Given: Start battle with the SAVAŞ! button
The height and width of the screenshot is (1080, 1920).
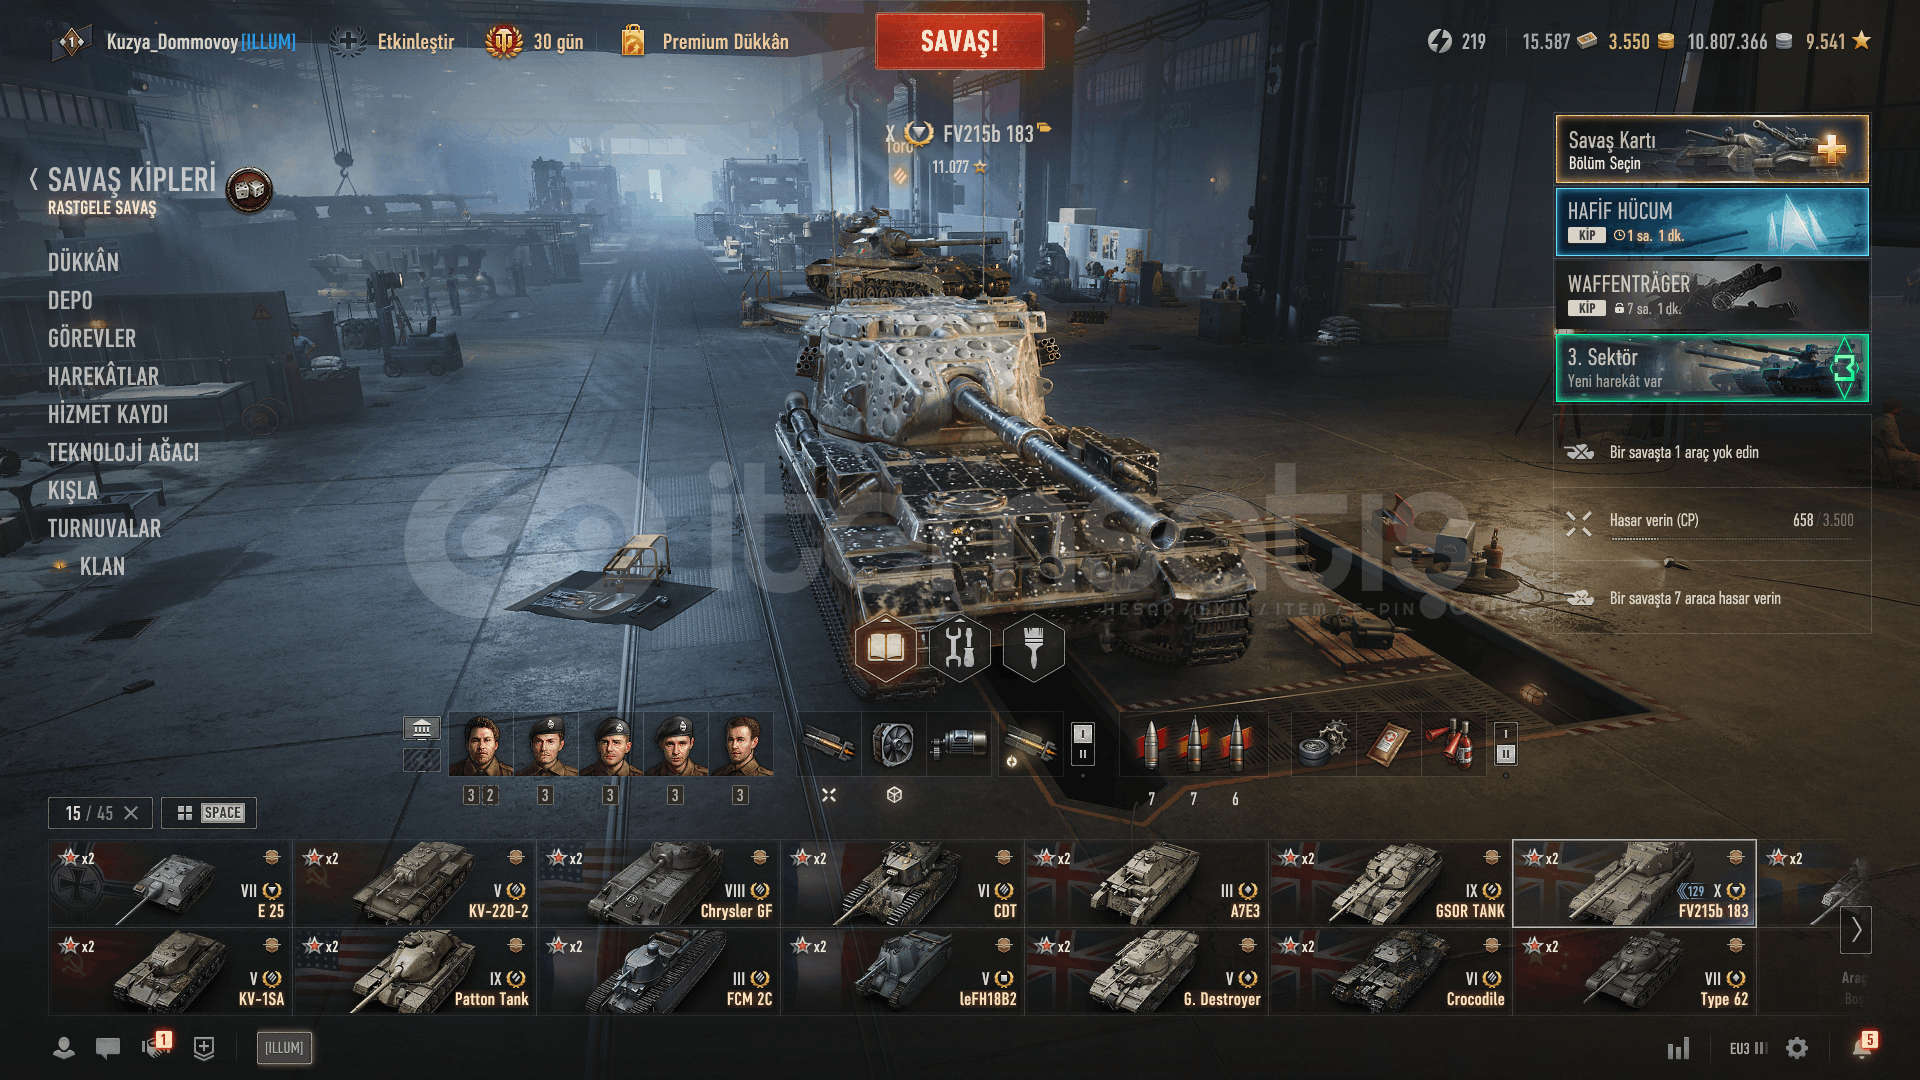Looking at the screenshot, I should 959,41.
